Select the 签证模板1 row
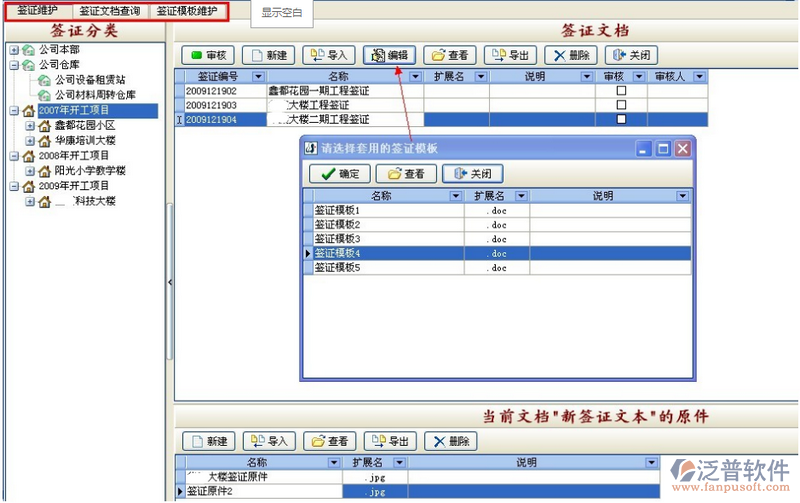The width and height of the screenshot is (800, 503). click(497, 210)
